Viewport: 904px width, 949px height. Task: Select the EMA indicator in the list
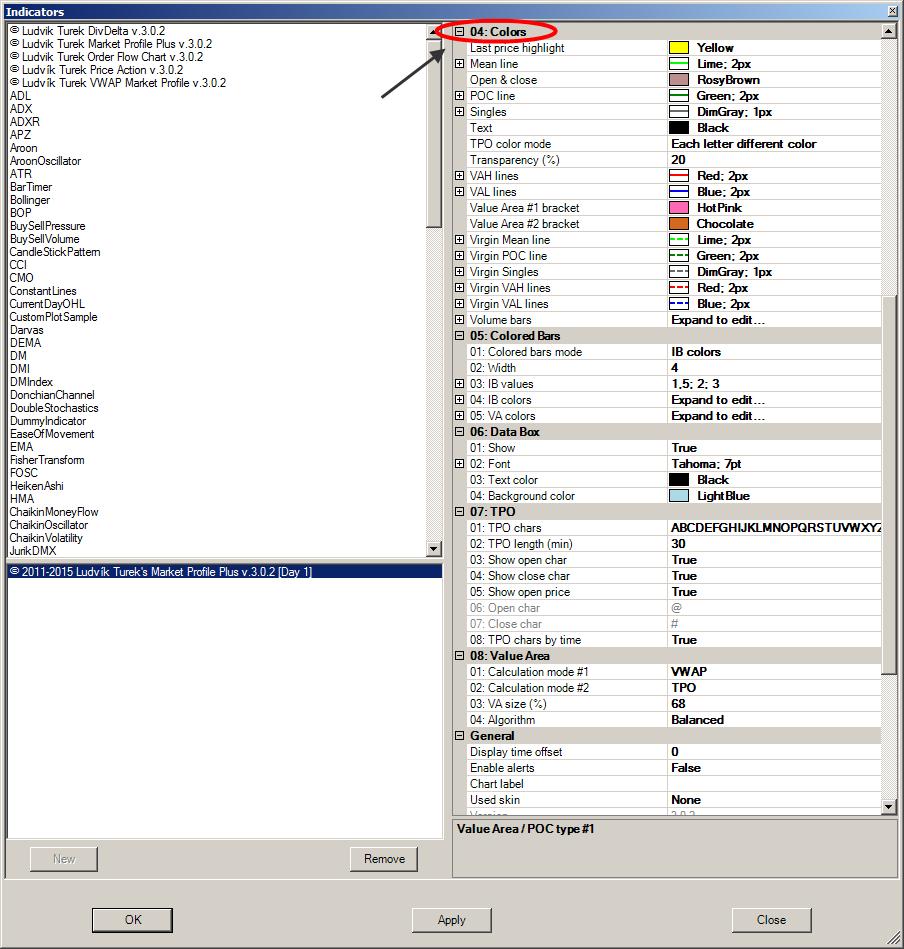point(21,447)
